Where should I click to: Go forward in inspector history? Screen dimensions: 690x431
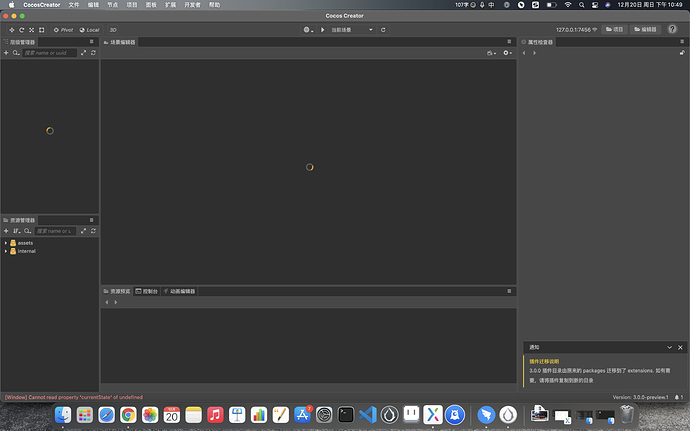[534, 53]
